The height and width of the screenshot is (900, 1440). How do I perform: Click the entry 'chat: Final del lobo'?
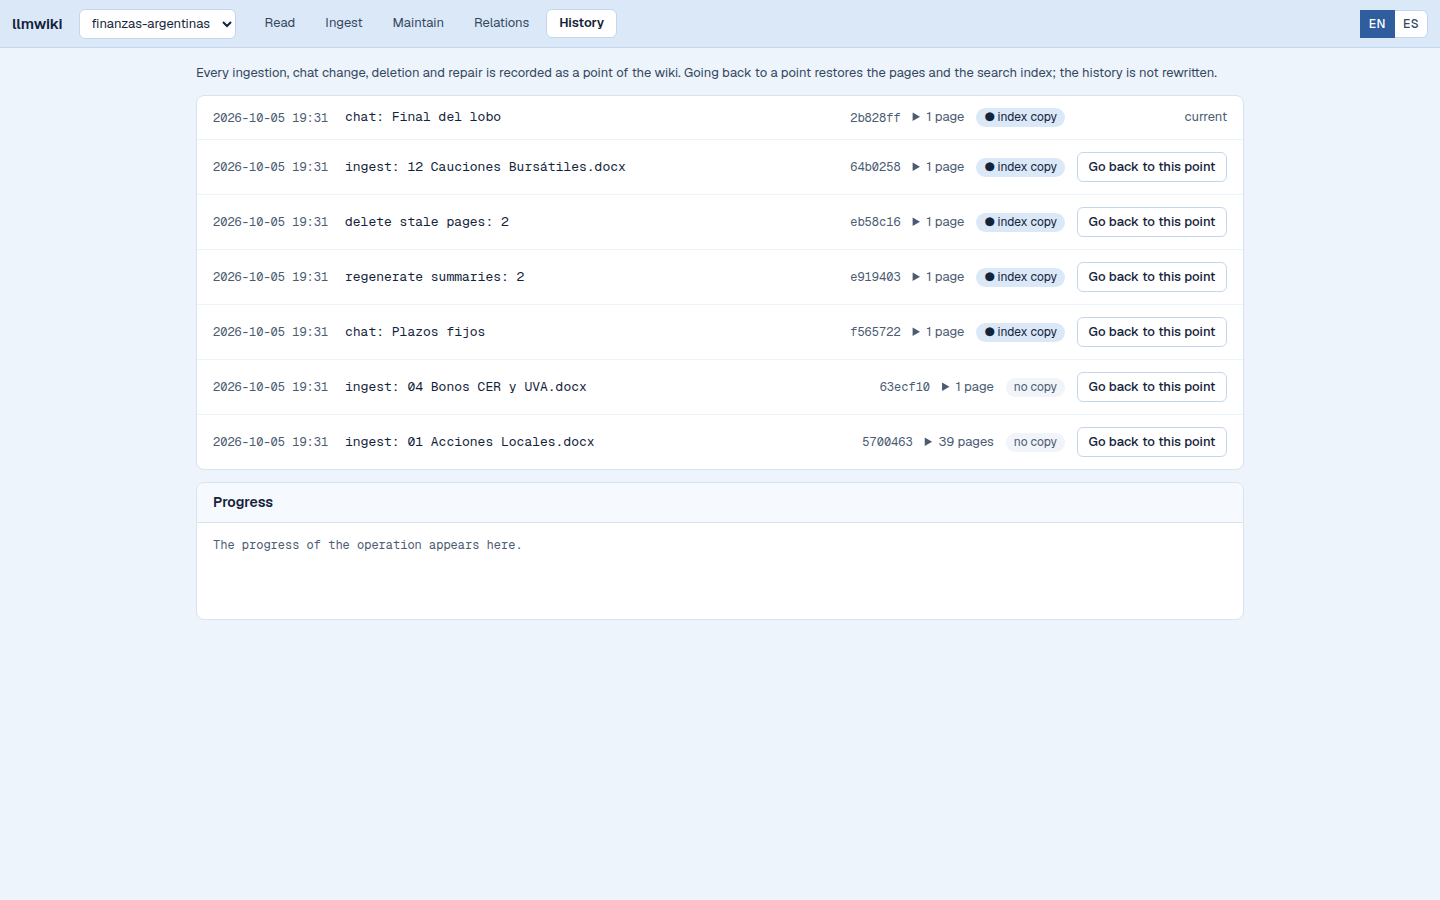[423, 117]
